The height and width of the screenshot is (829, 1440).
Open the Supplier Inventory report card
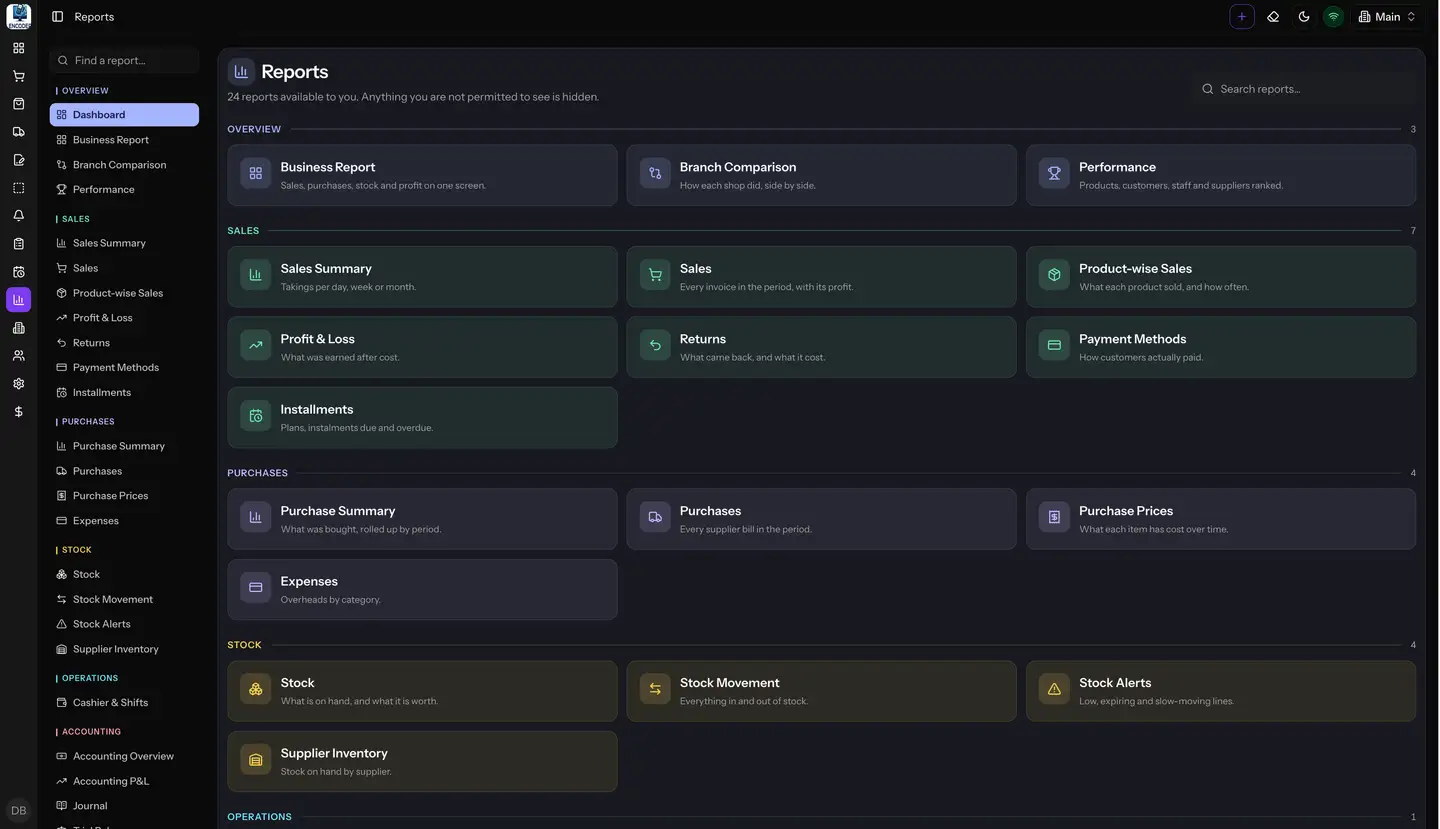[x=422, y=762]
